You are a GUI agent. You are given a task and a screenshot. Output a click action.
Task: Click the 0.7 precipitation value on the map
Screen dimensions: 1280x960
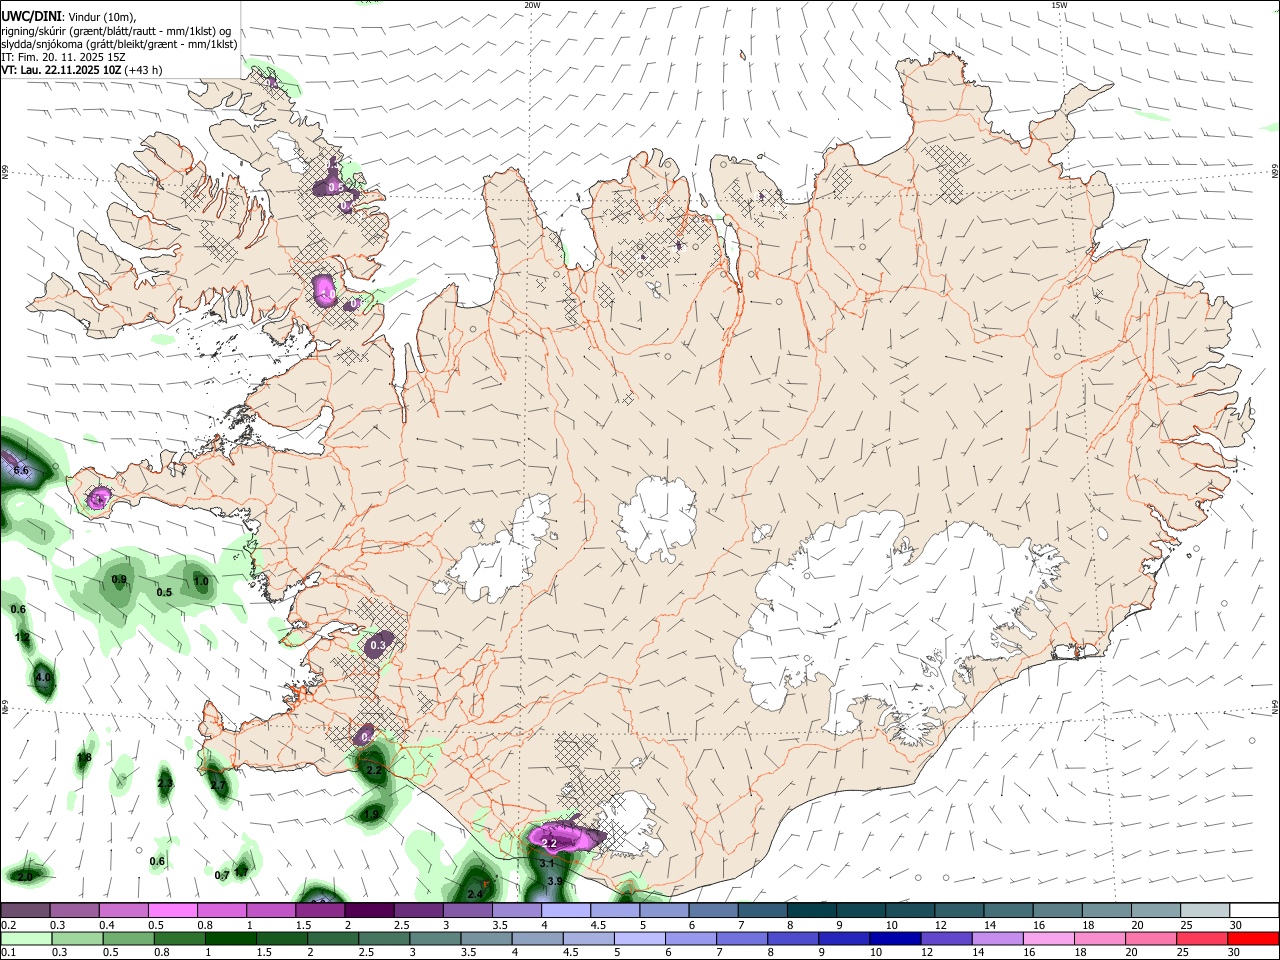point(222,875)
